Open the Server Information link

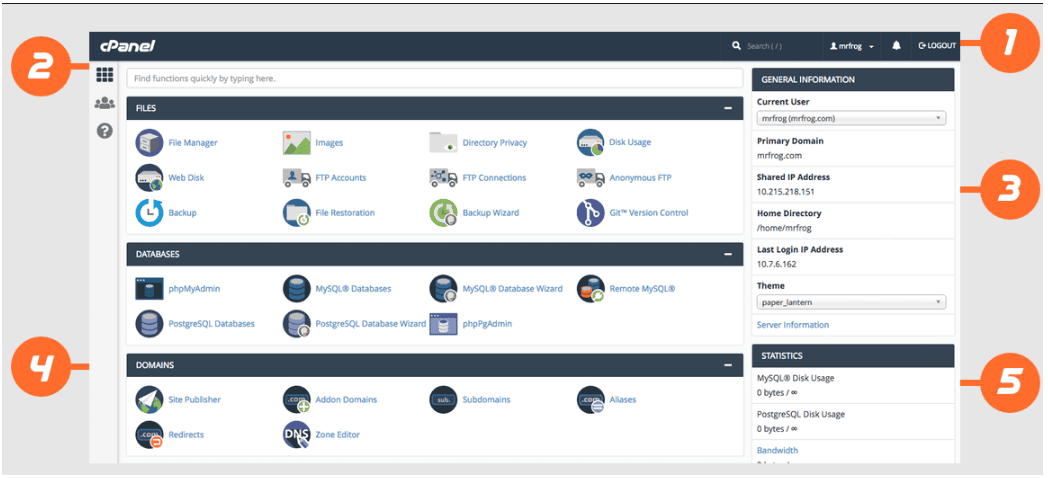tap(793, 325)
